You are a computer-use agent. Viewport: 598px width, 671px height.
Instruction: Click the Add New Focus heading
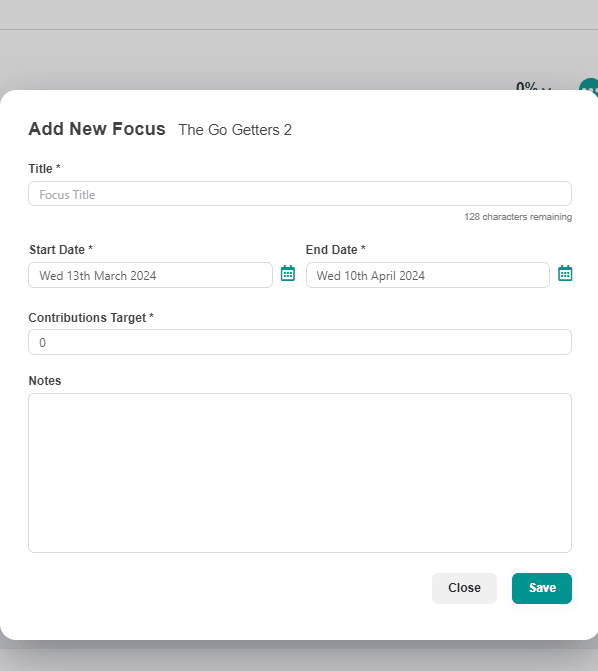click(97, 129)
